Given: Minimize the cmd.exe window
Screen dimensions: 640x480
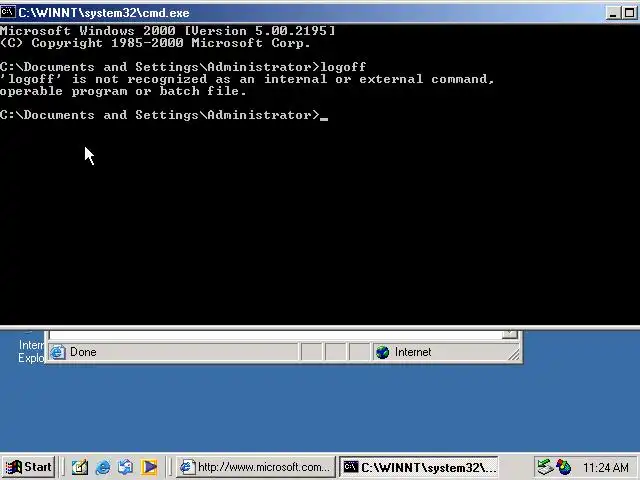Looking at the screenshot, I should pyautogui.click(x=613, y=13).
